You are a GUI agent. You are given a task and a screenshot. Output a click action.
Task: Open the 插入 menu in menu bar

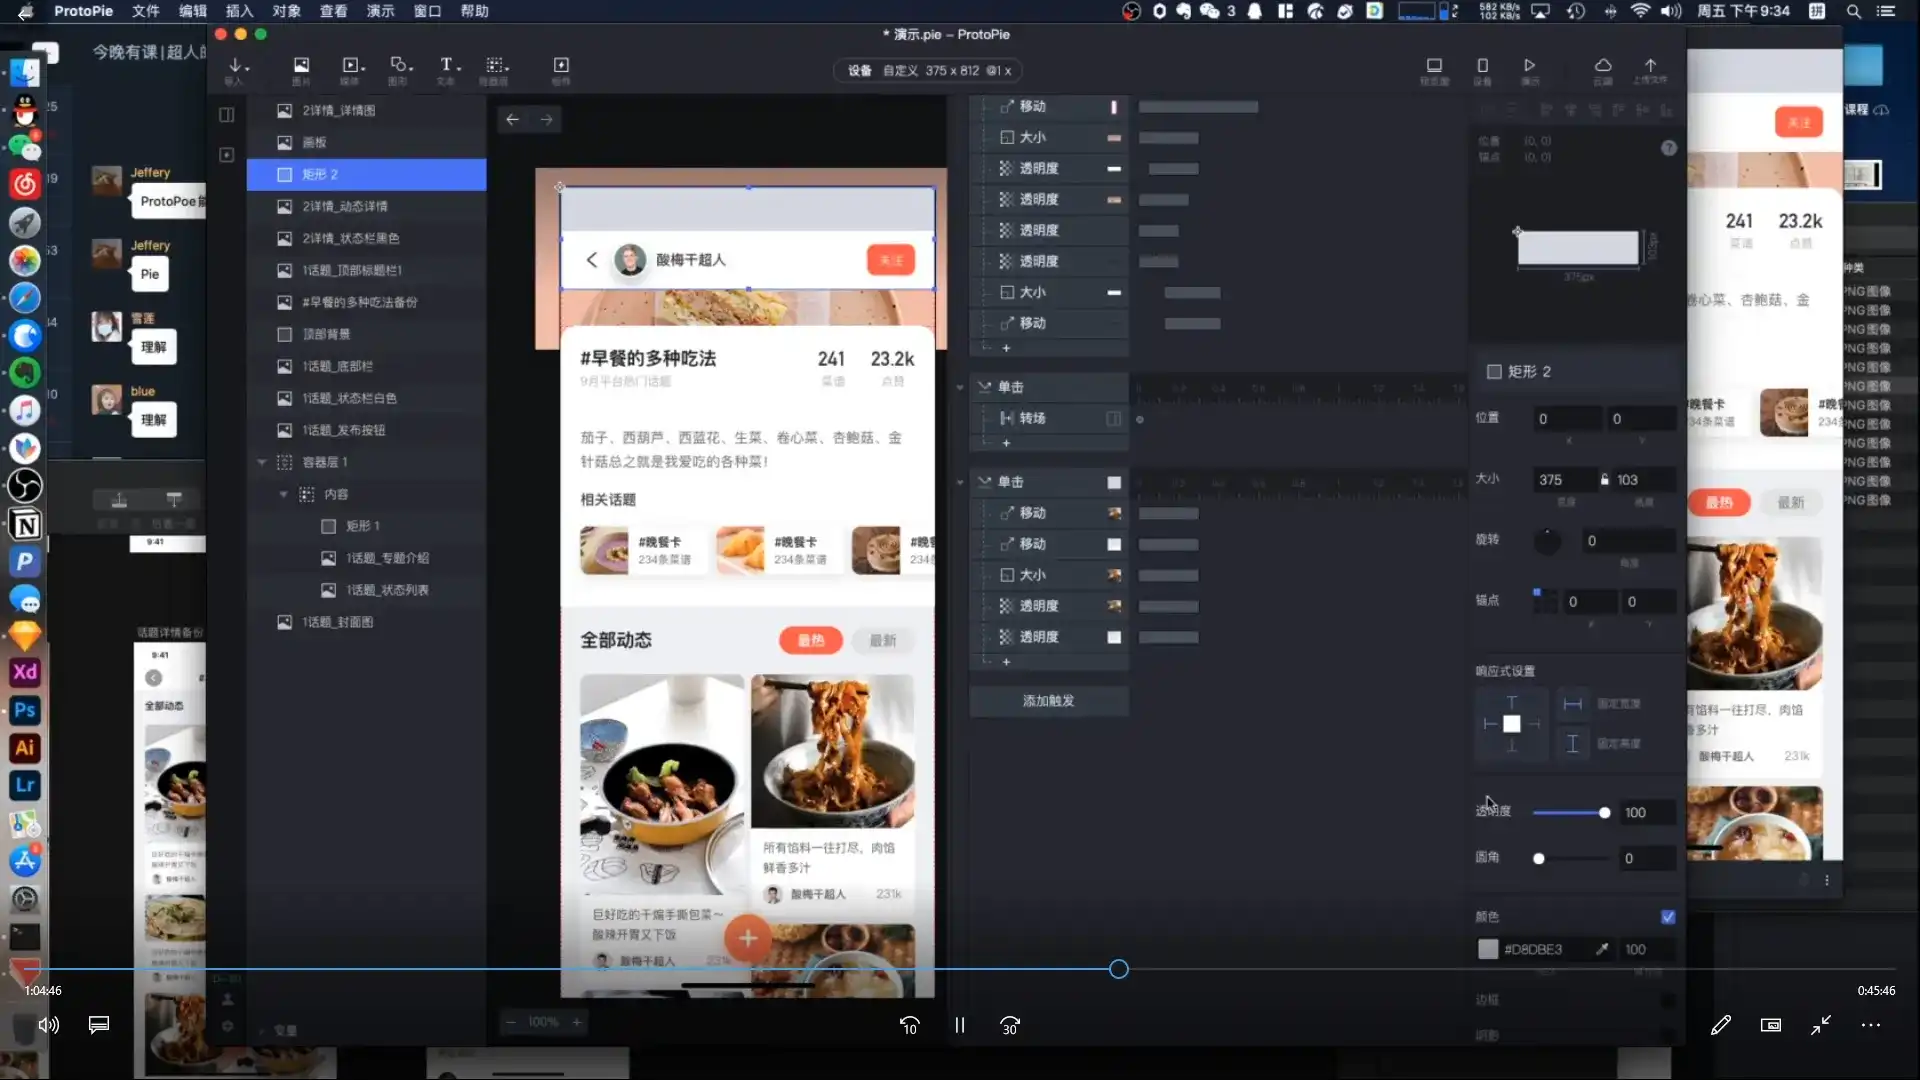point(239,11)
